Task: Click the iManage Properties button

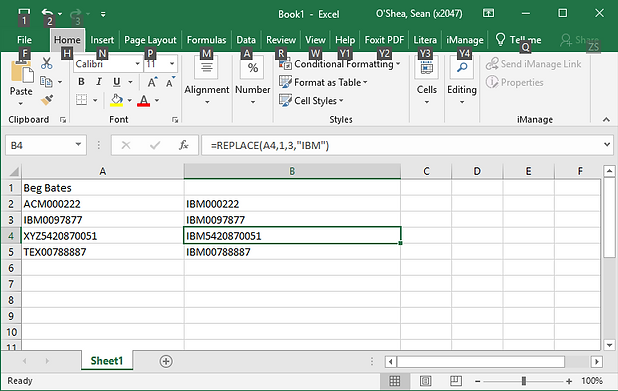Action: point(515,82)
